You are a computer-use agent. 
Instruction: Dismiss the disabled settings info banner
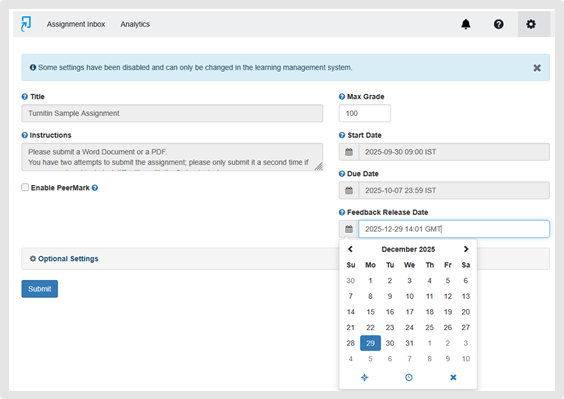click(537, 68)
